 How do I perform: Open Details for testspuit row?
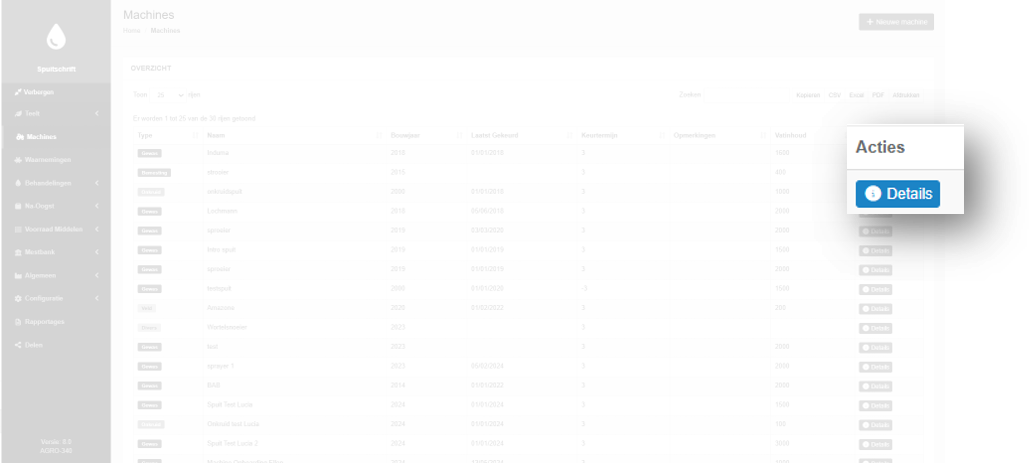[875, 289]
